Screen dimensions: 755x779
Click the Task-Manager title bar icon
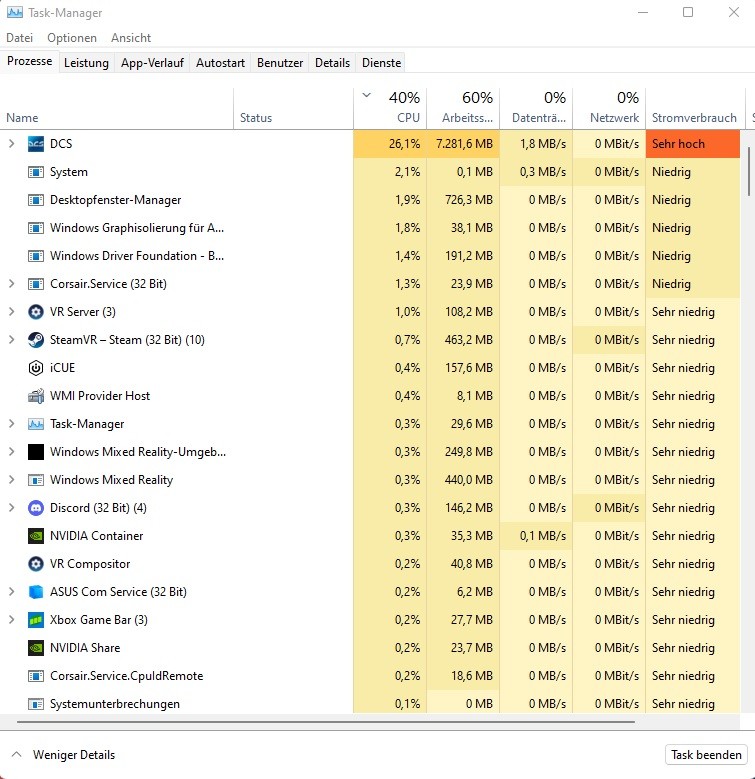coord(14,12)
